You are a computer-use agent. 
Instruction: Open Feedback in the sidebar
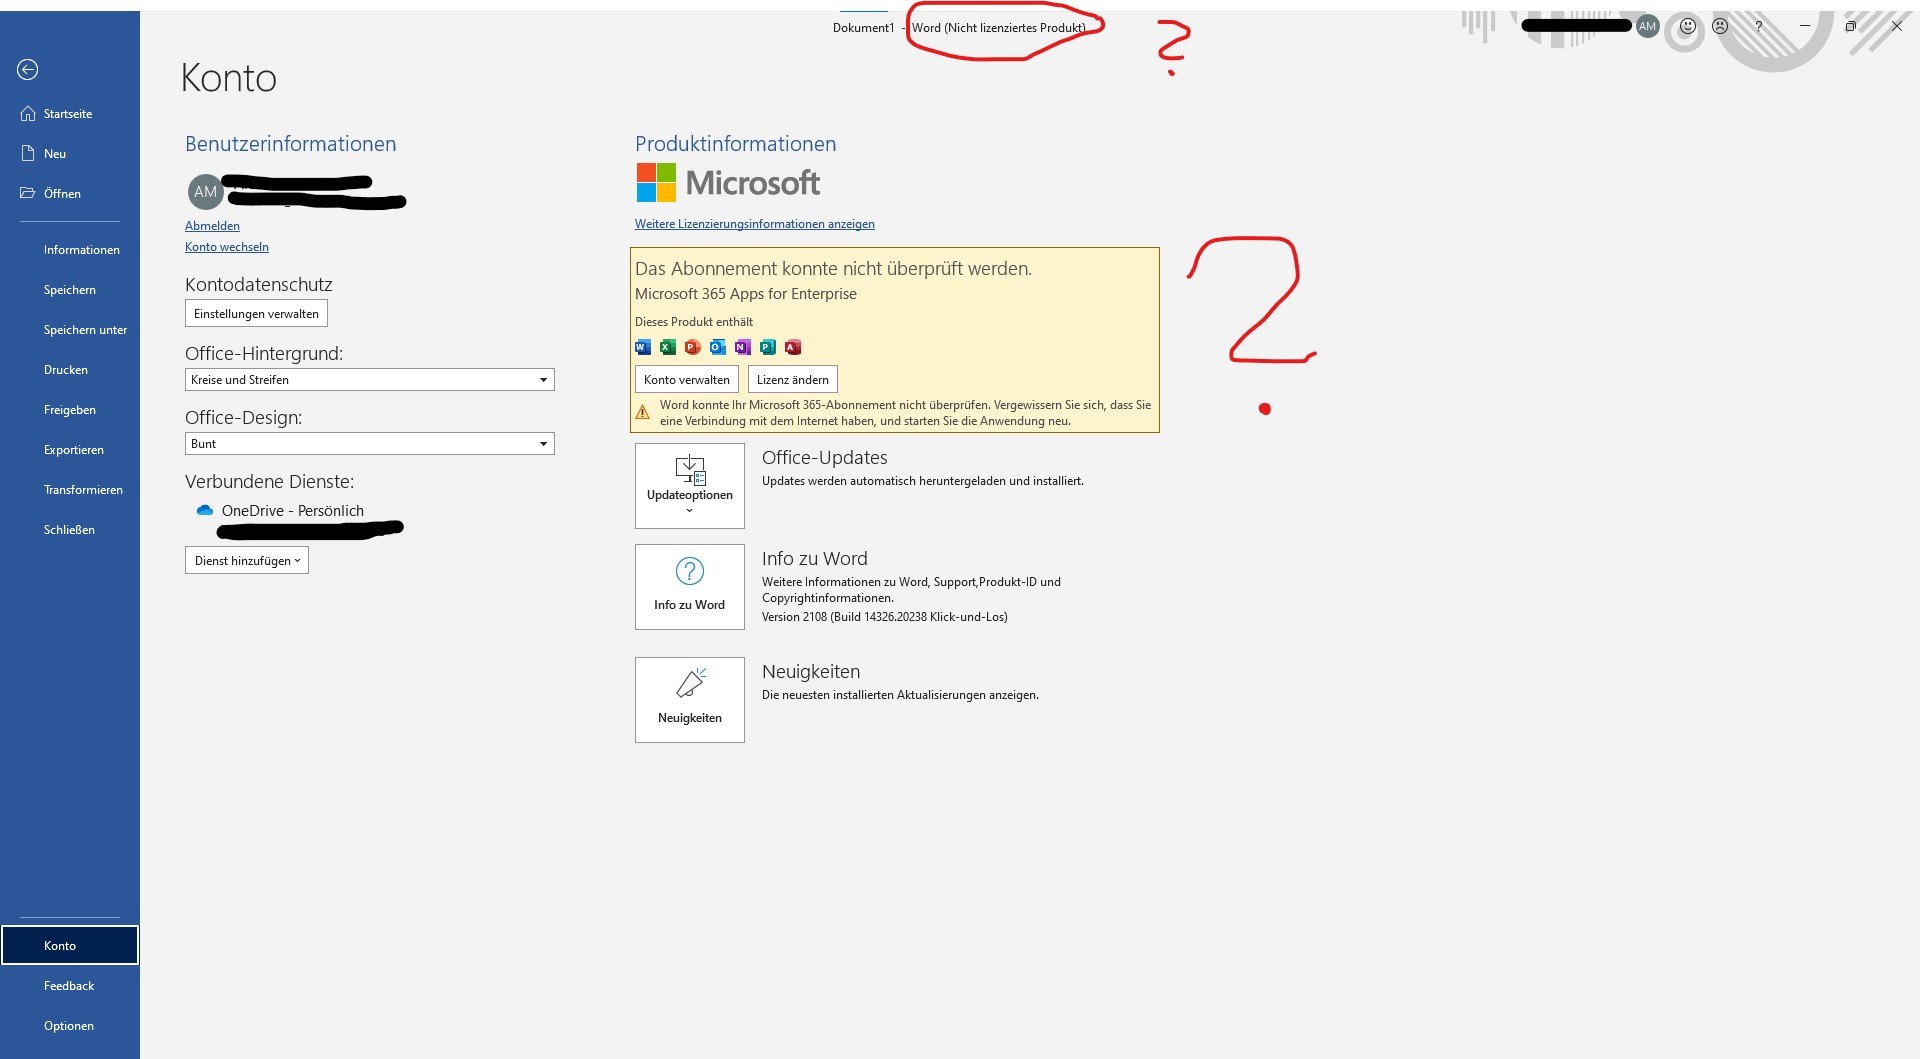pos(70,986)
